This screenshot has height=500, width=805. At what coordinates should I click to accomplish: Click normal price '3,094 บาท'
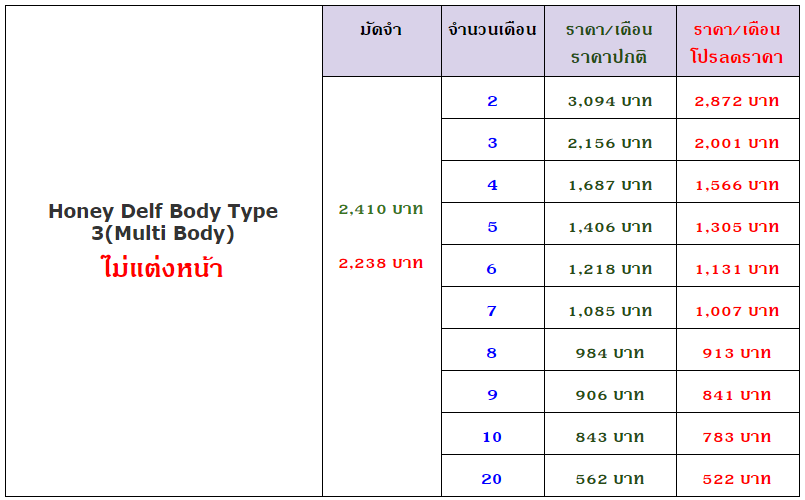coord(610,101)
